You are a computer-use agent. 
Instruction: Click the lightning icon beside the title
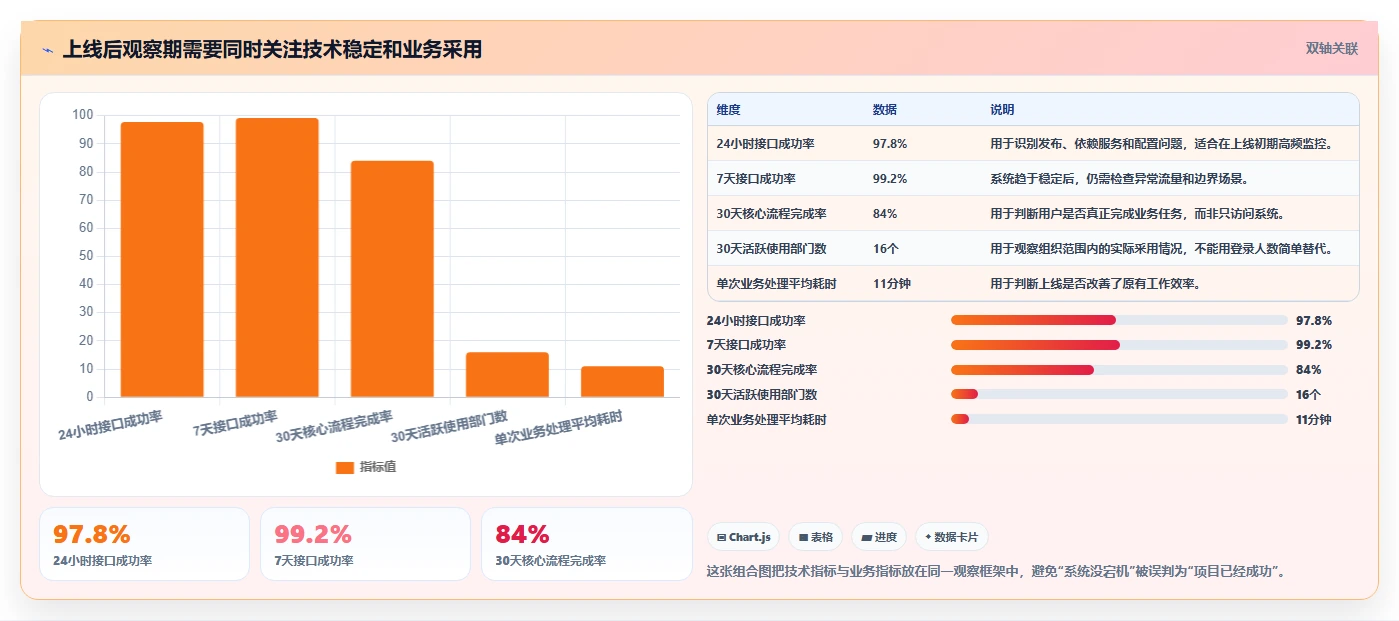[47, 50]
